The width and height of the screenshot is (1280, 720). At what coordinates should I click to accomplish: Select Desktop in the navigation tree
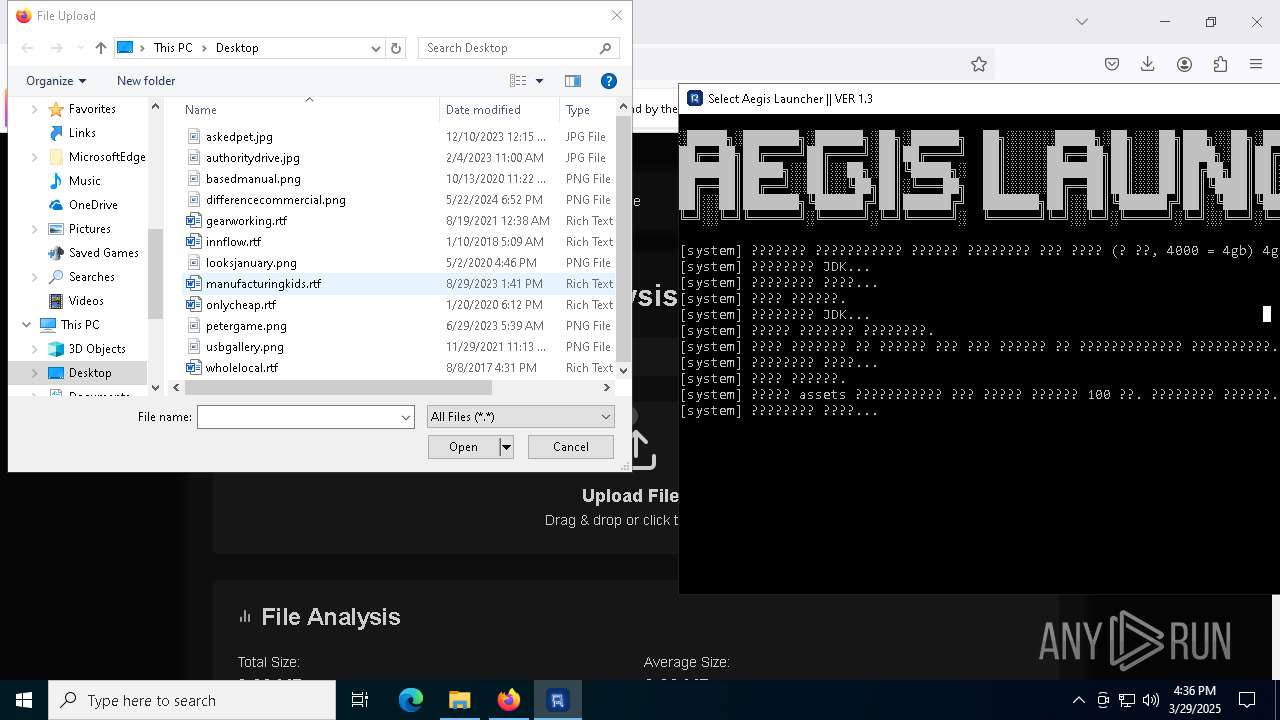tap(90, 373)
